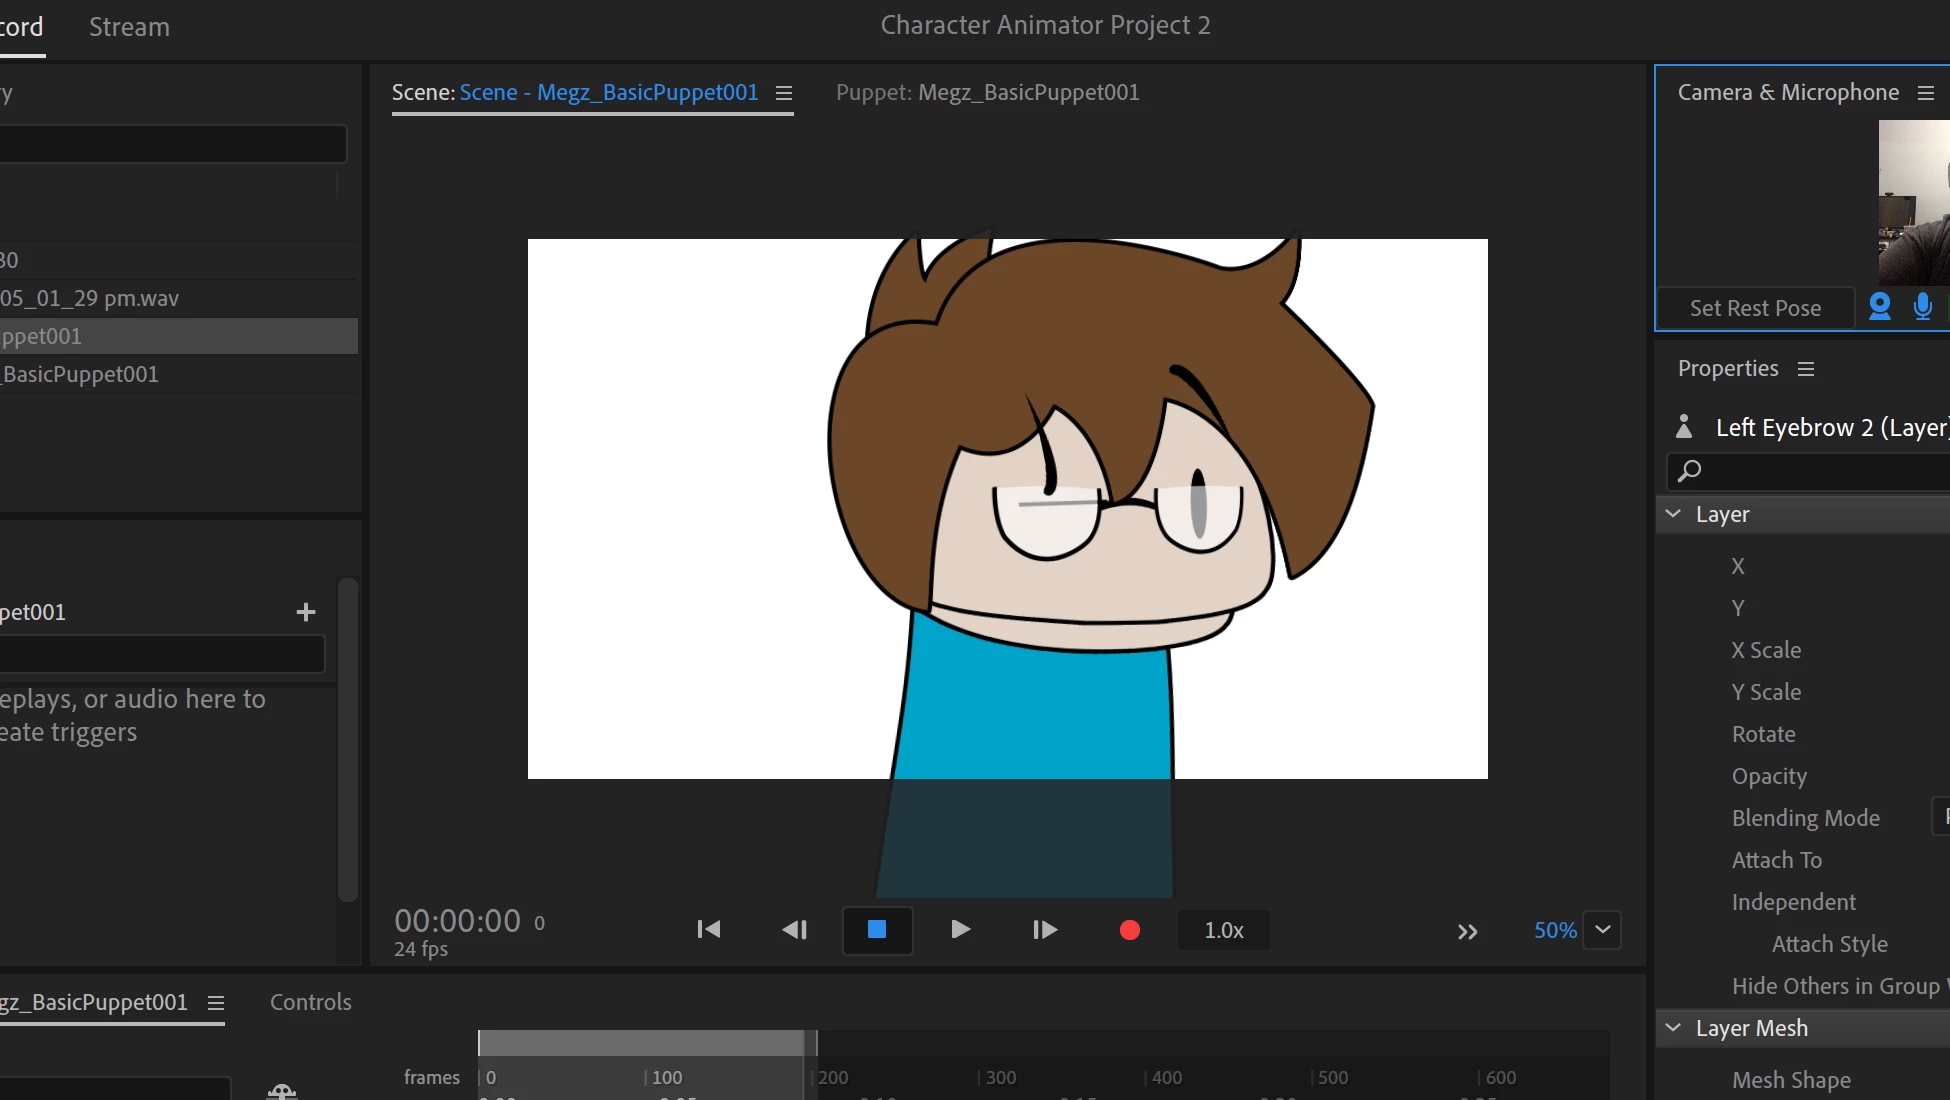Step back one frame

[794, 930]
